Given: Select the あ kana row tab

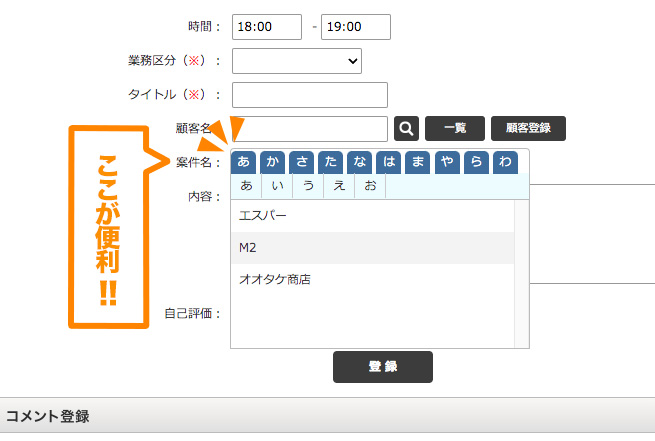Looking at the screenshot, I should point(244,162).
